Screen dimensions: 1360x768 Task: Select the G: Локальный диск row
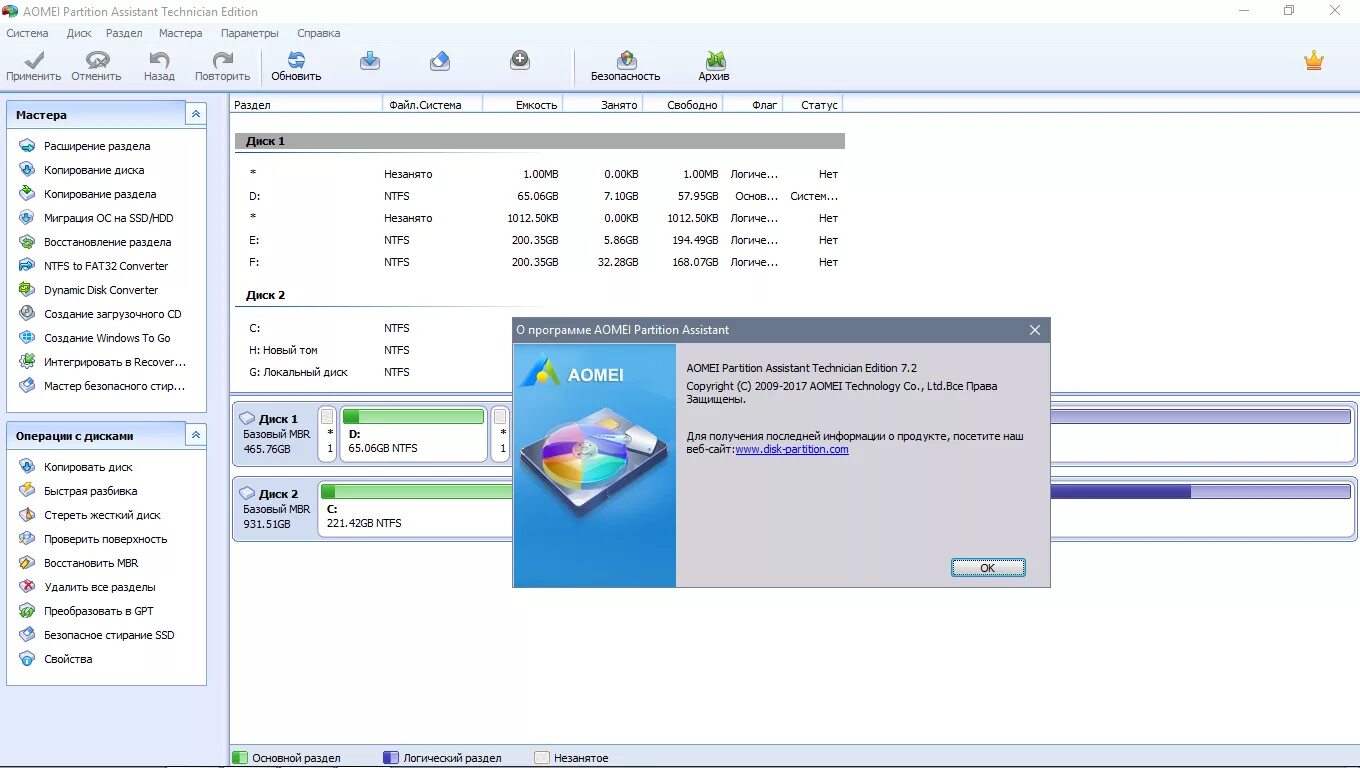[x=374, y=372]
